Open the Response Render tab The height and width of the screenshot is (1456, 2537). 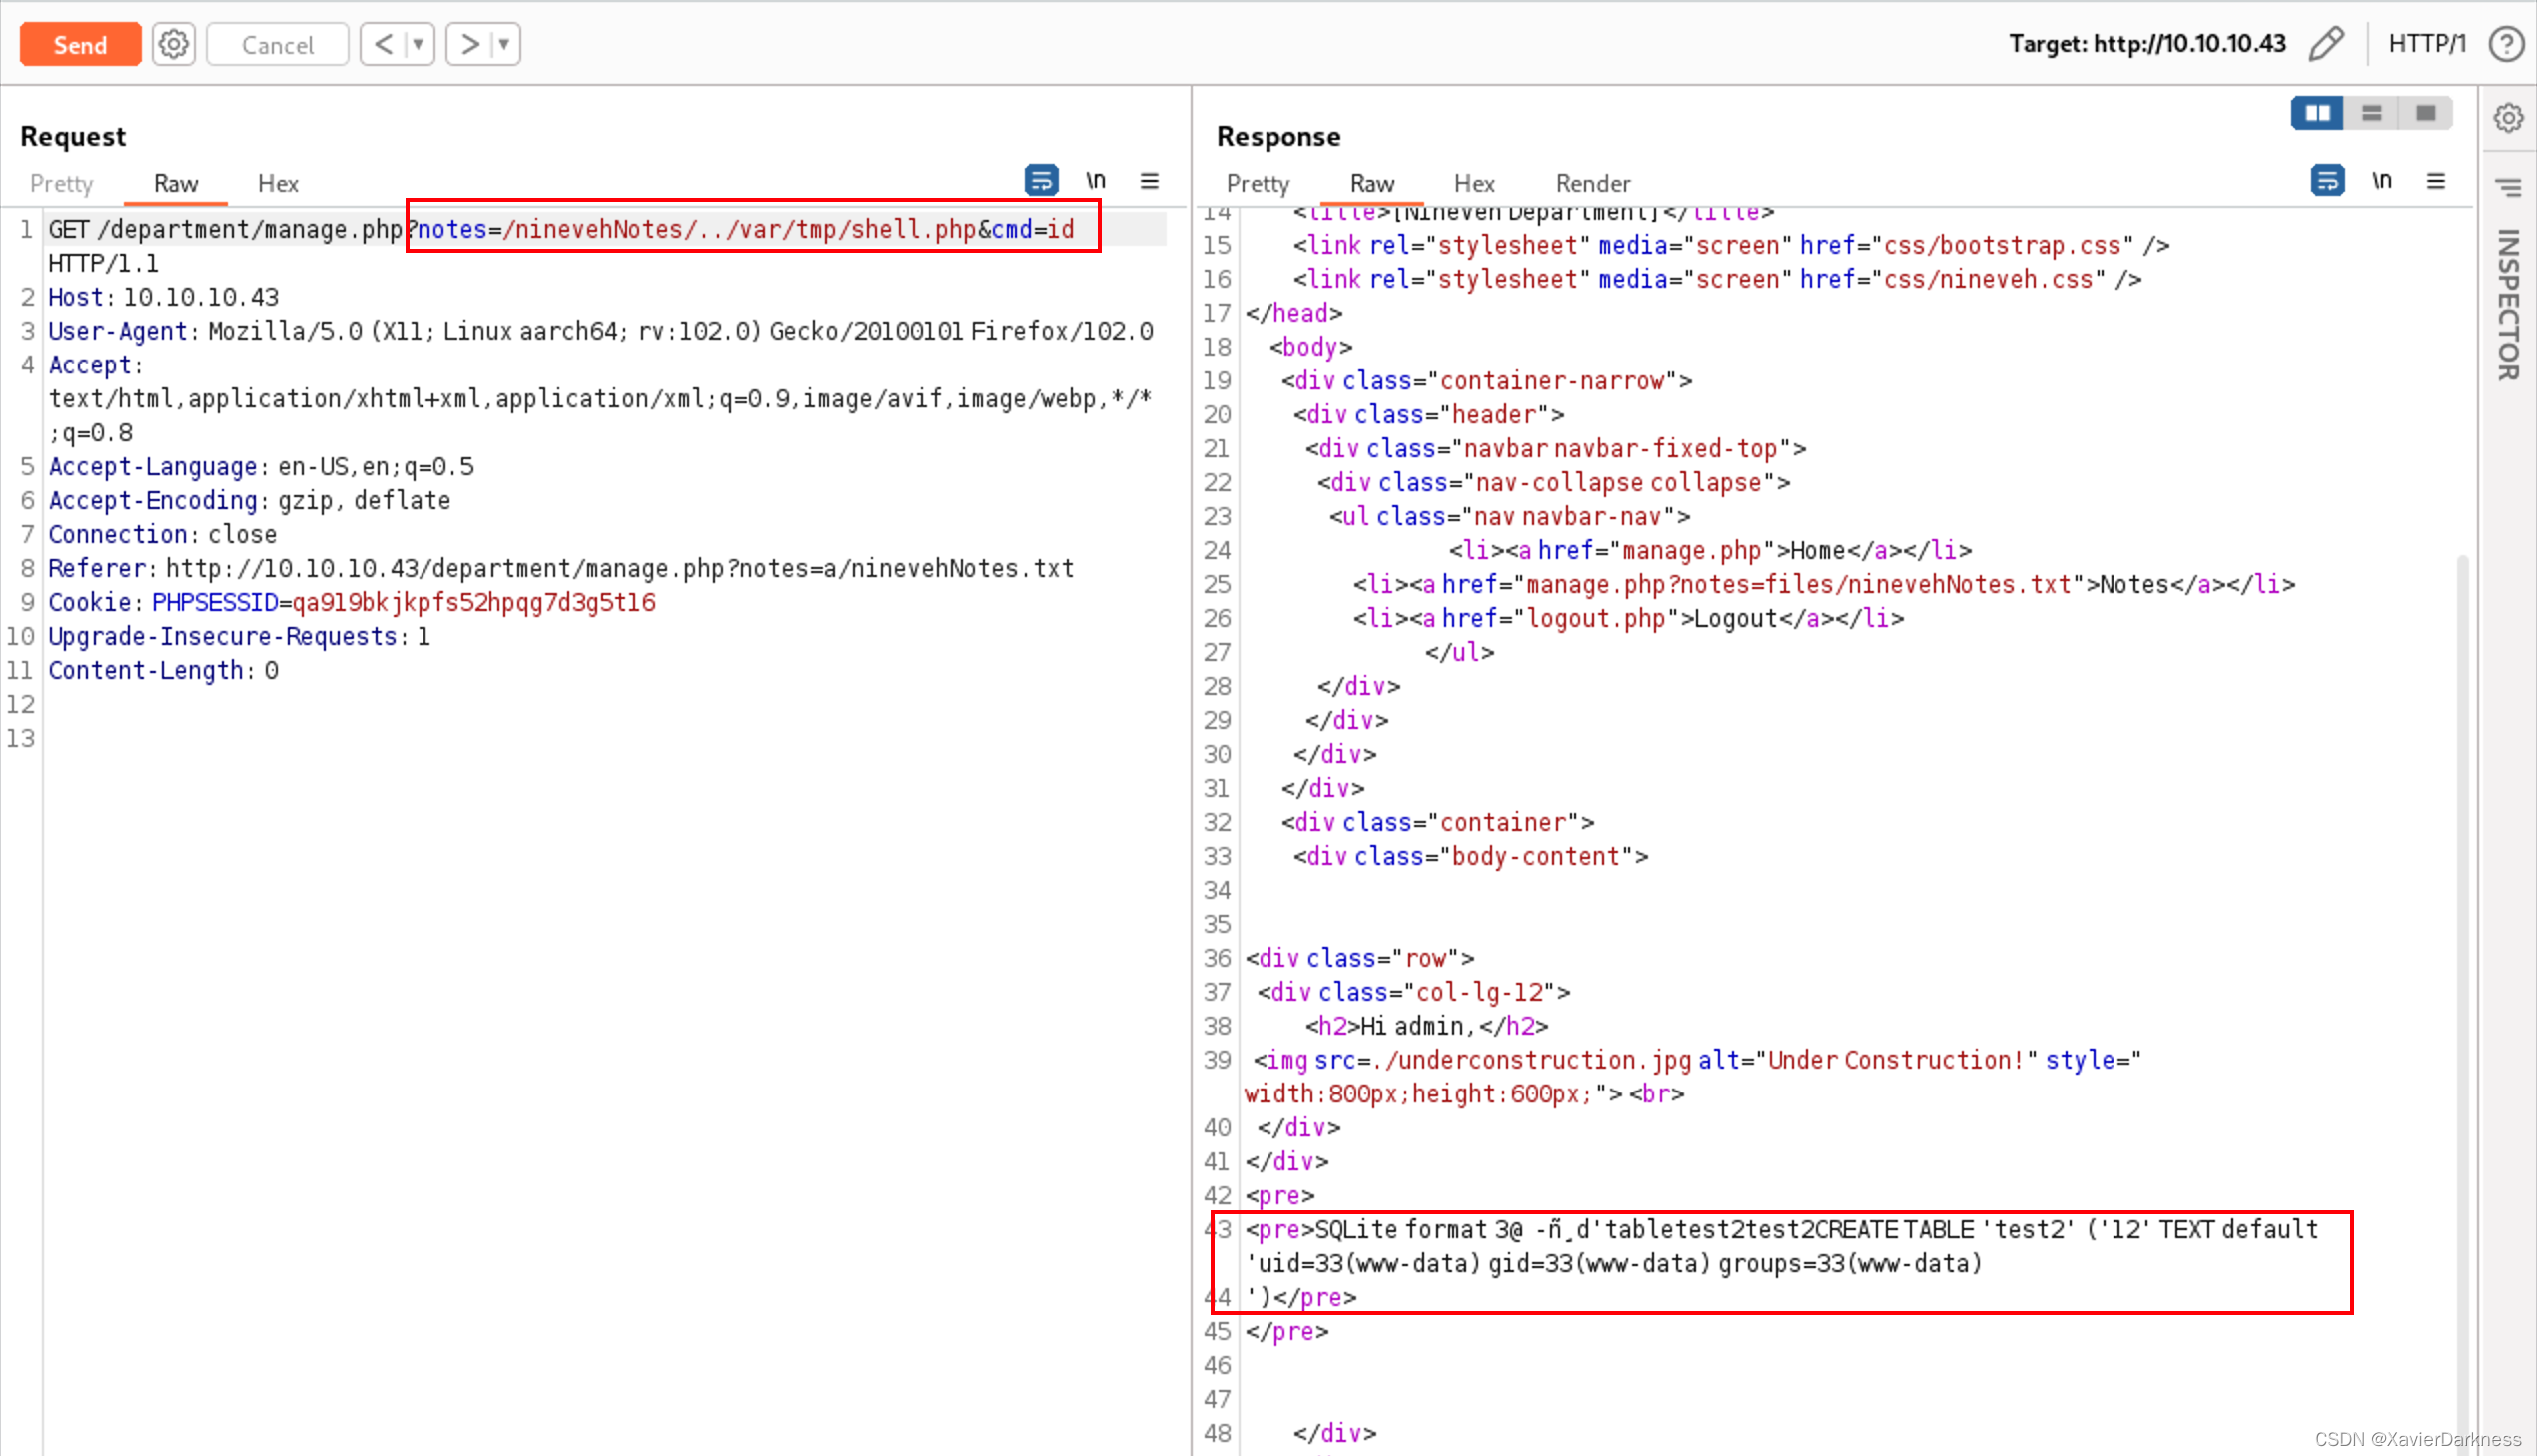[1592, 184]
